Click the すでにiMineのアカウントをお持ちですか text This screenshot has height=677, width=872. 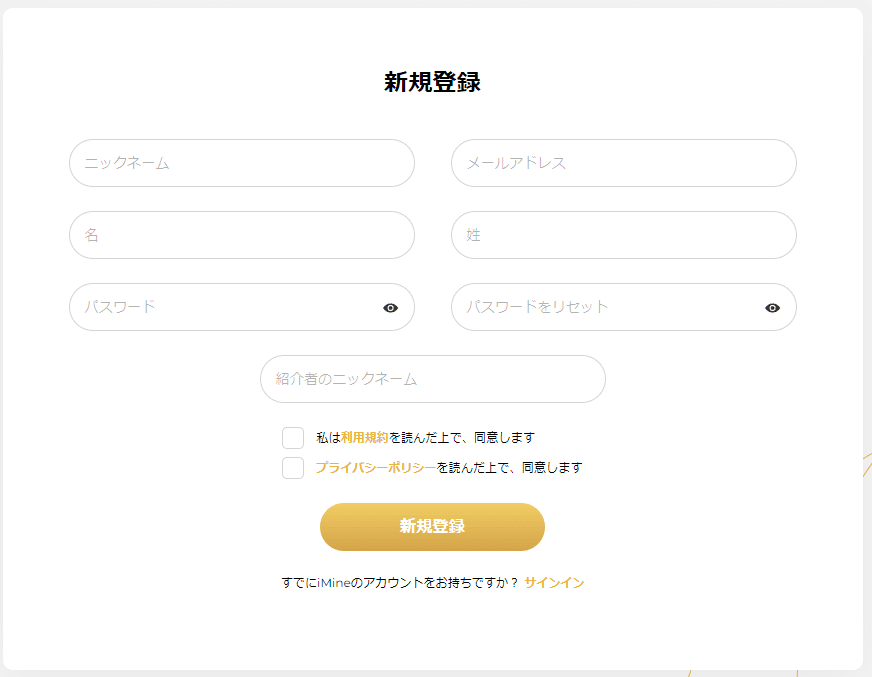tap(399, 583)
